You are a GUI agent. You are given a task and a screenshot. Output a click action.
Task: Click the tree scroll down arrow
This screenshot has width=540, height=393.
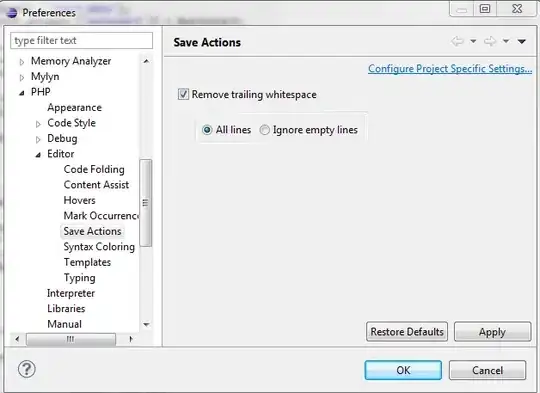[x=146, y=324]
